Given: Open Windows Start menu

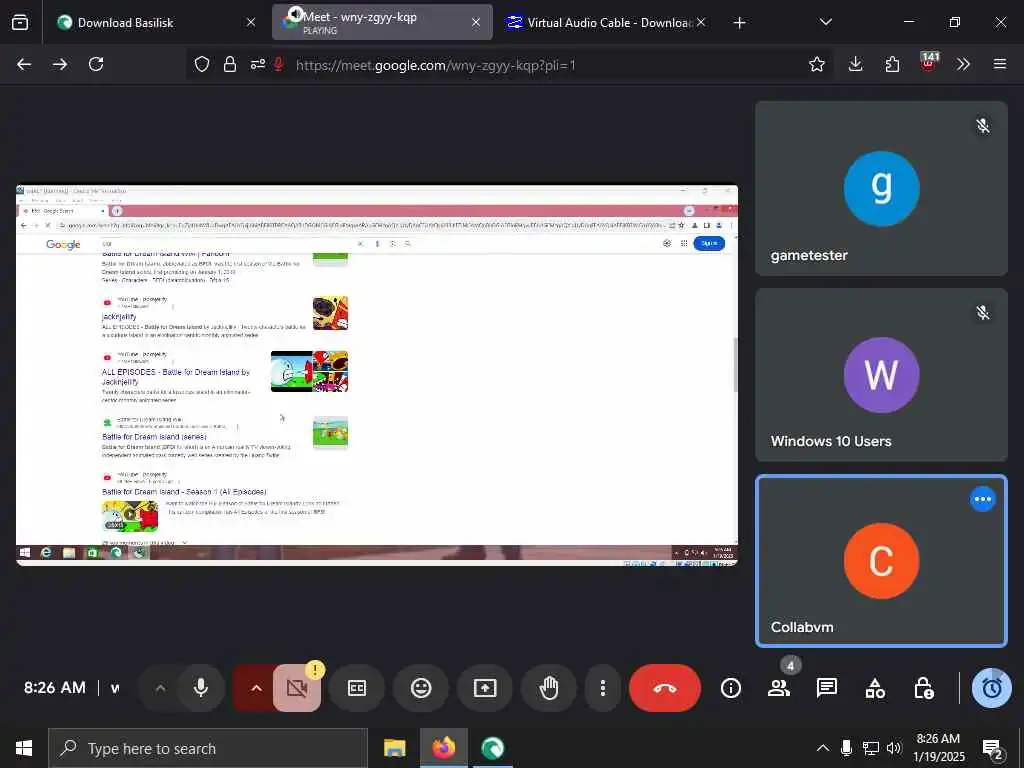Looking at the screenshot, I should pyautogui.click(x=24, y=748).
